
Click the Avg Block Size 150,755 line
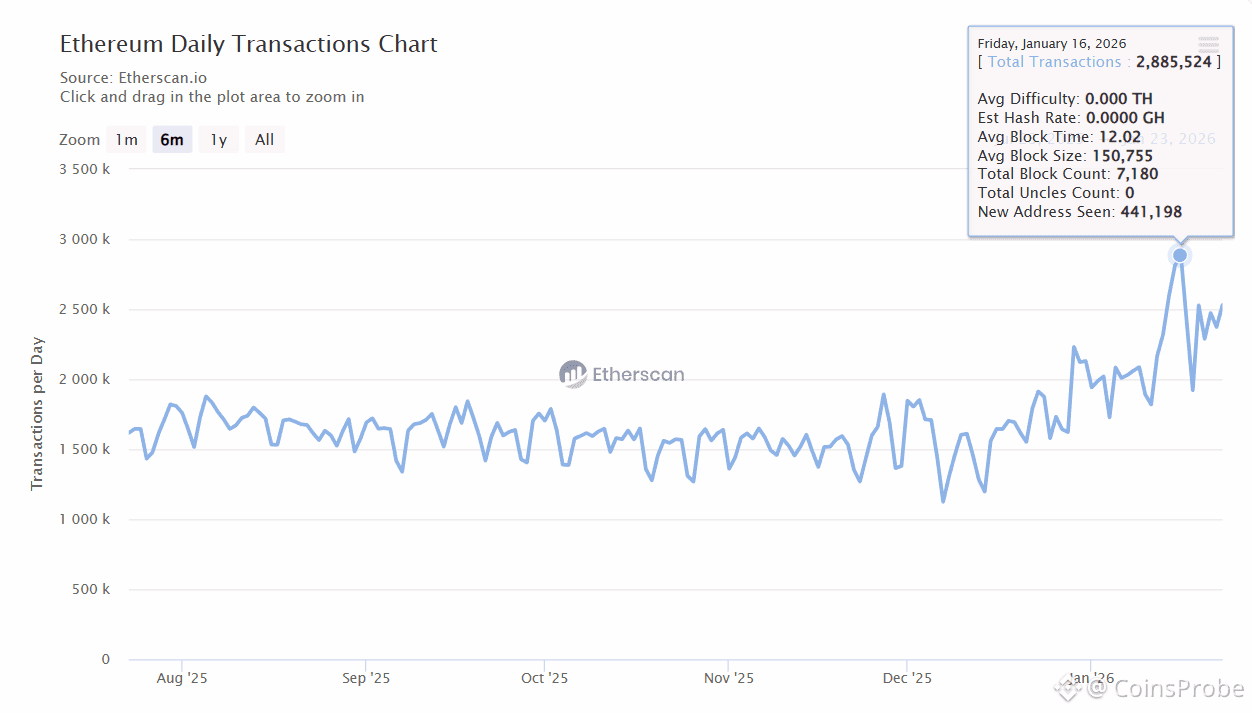click(x=1065, y=156)
